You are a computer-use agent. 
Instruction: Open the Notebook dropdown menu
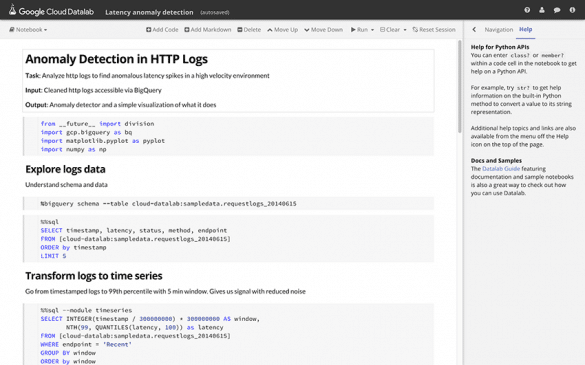[28, 29]
